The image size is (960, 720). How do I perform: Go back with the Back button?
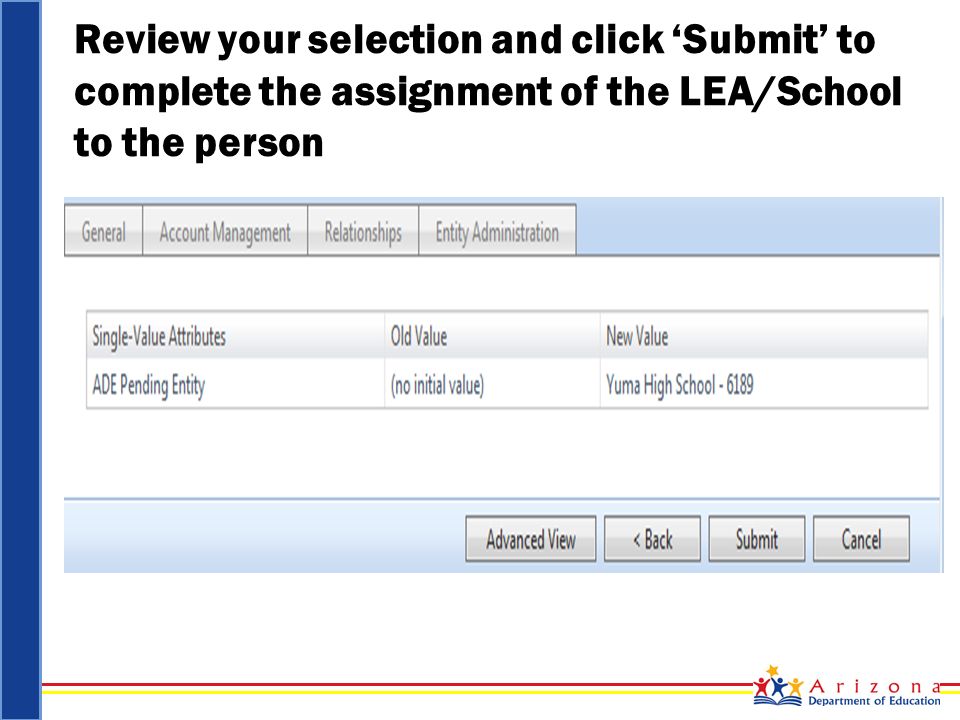pos(652,539)
